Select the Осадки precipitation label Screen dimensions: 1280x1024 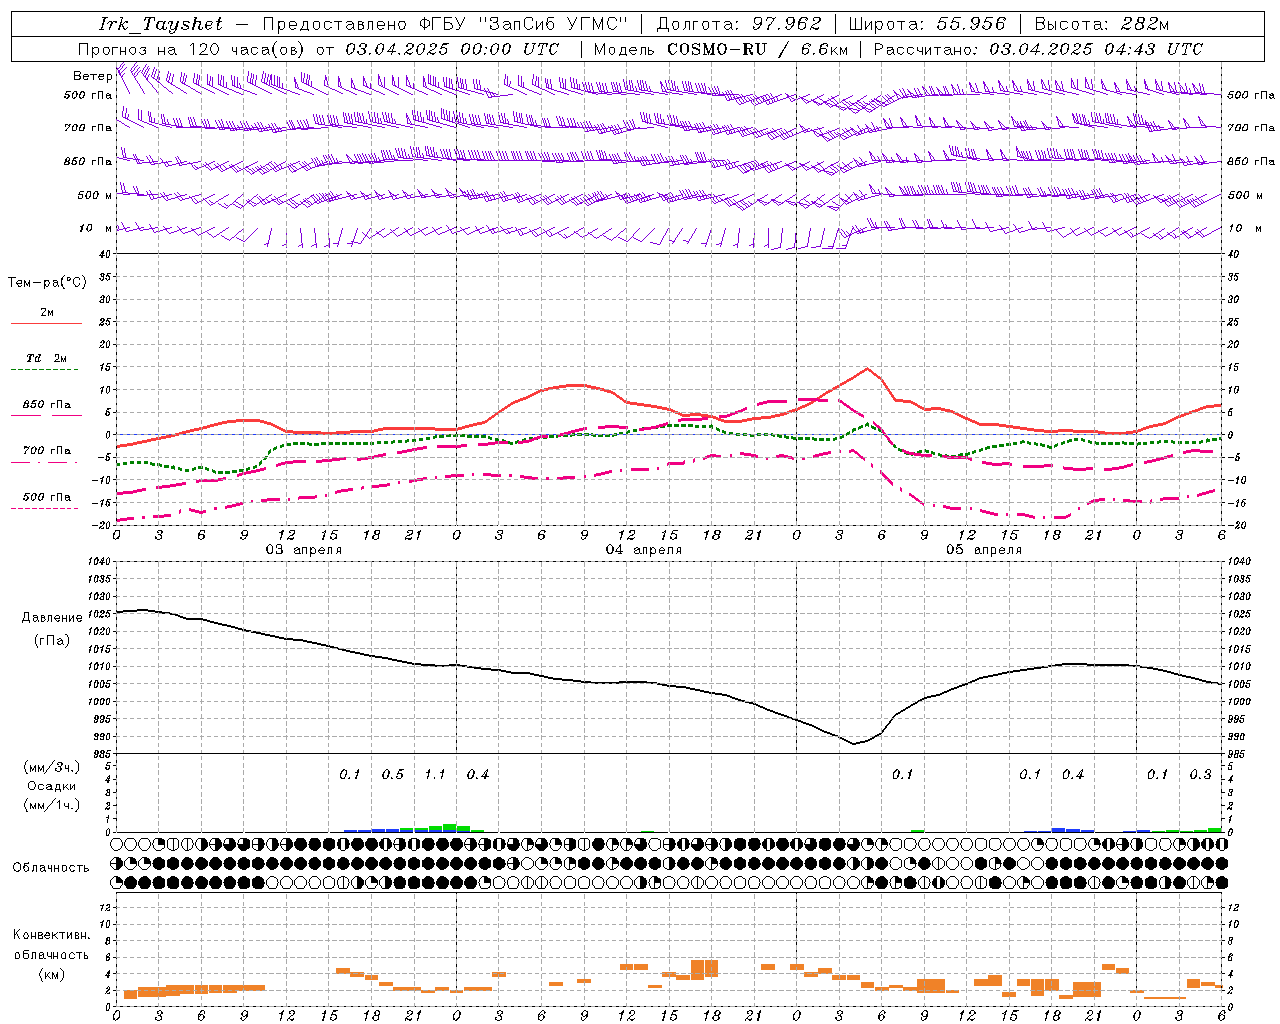(51, 787)
